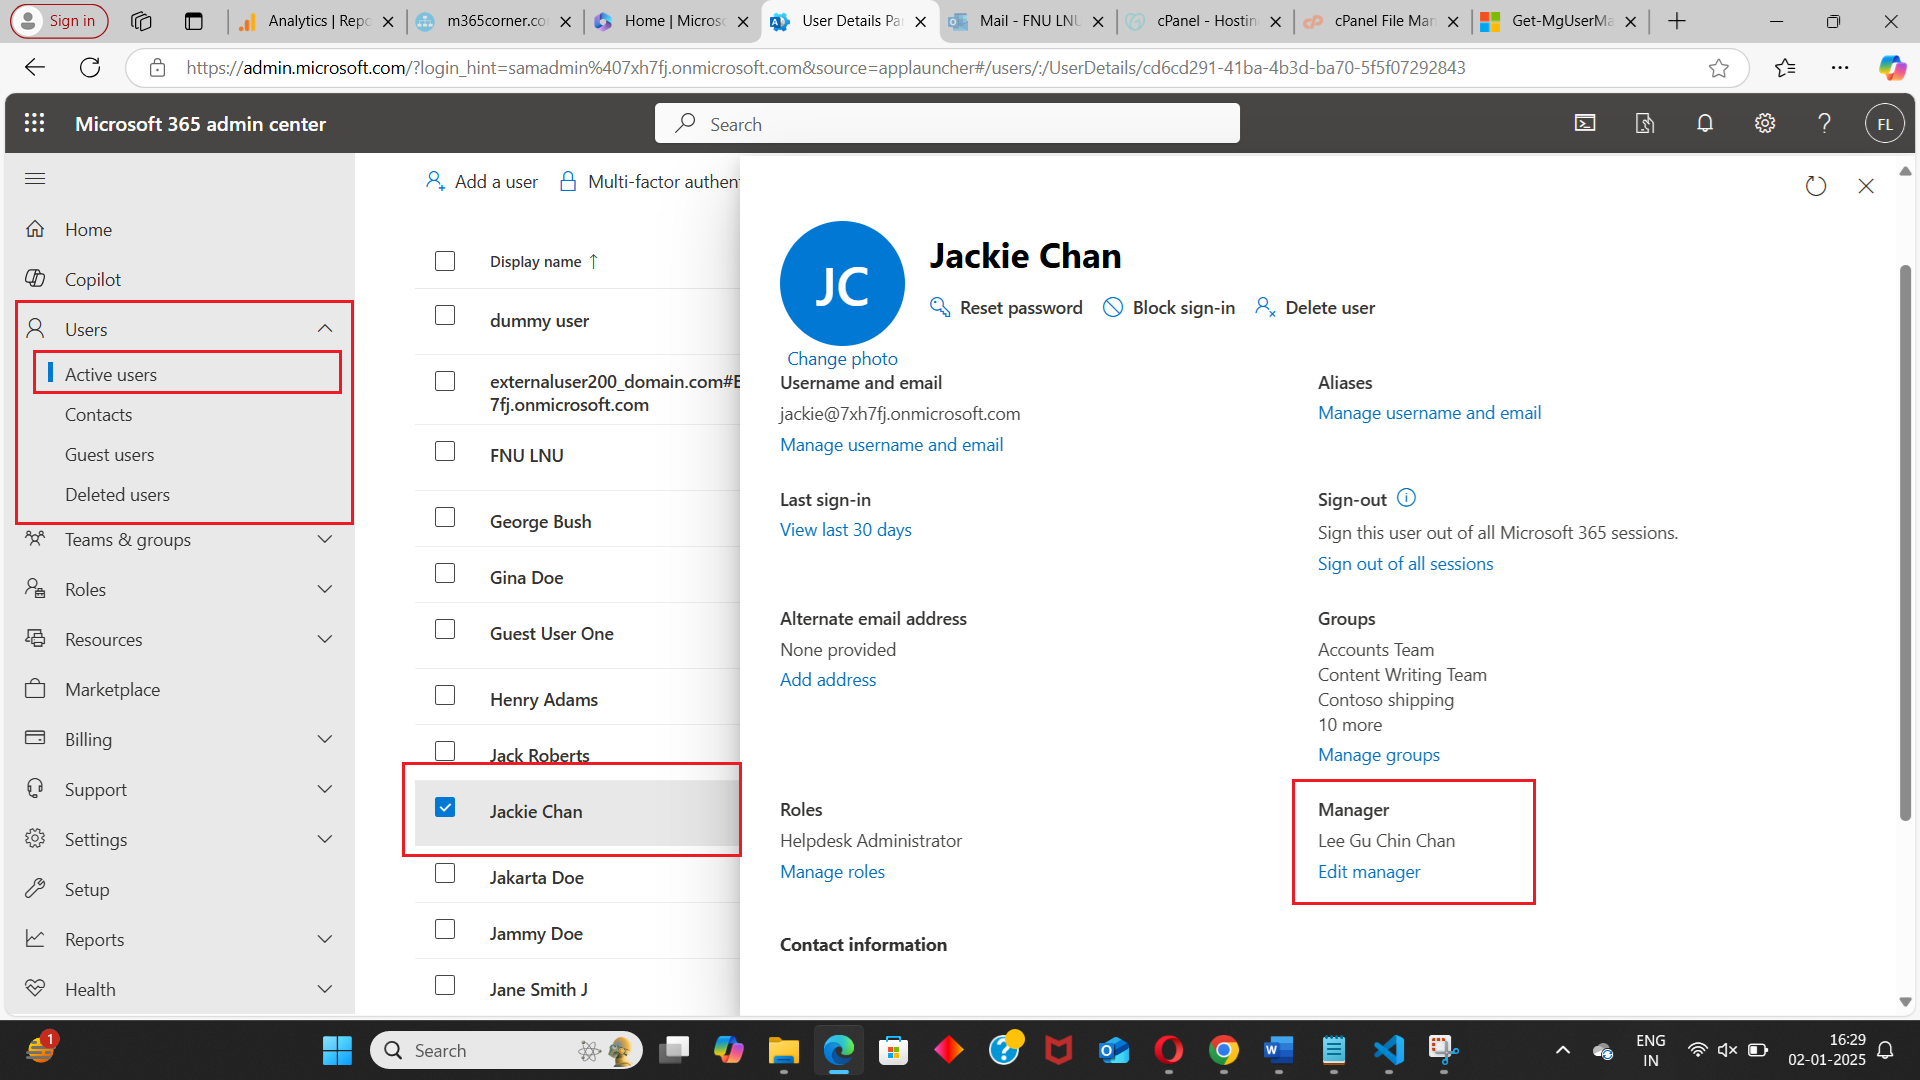Viewport: 1920px width, 1080px height.
Task: Collapse the navigation hamburger menu
Action: 35,179
